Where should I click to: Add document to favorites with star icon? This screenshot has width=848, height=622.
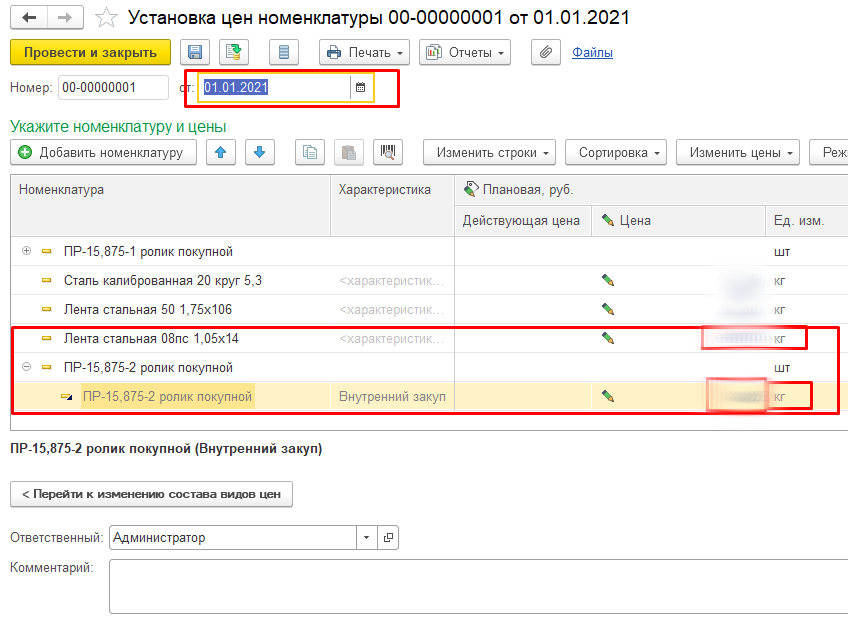(106, 18)
